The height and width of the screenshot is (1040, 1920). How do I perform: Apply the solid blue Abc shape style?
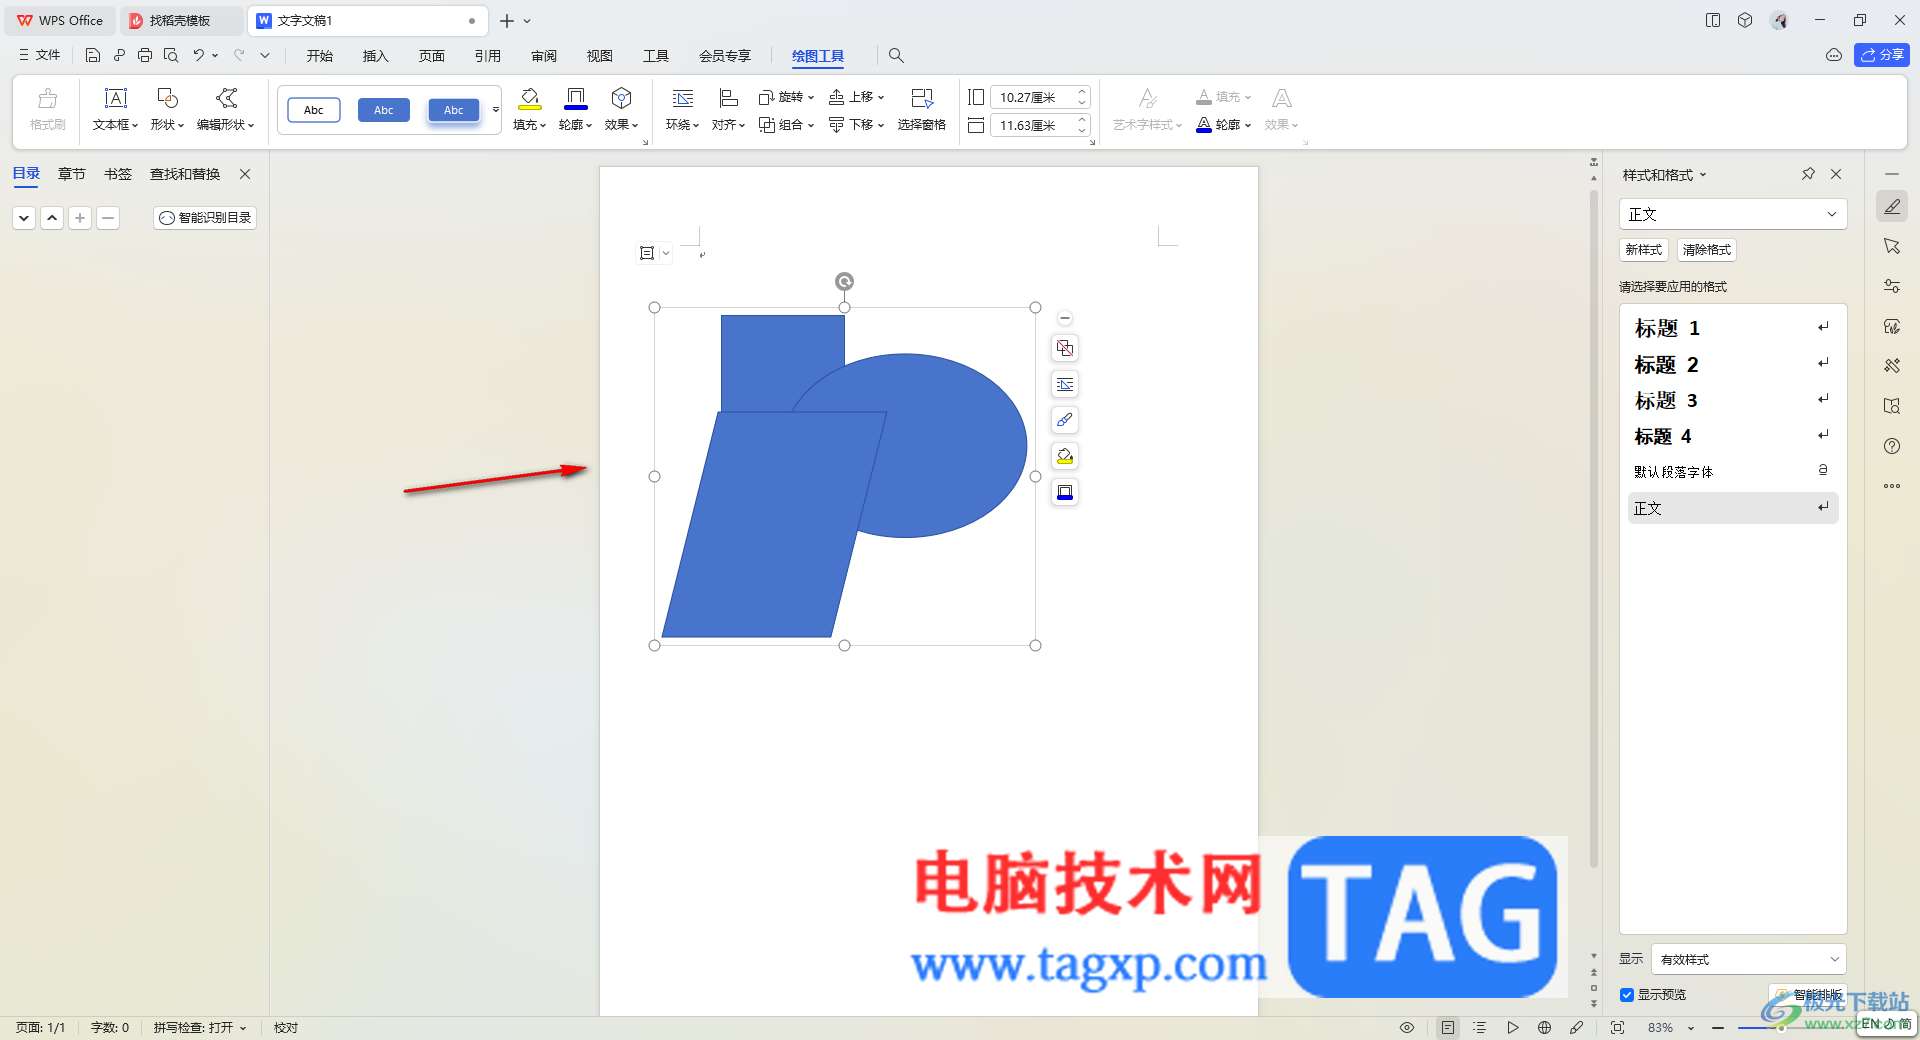(384, 110)
